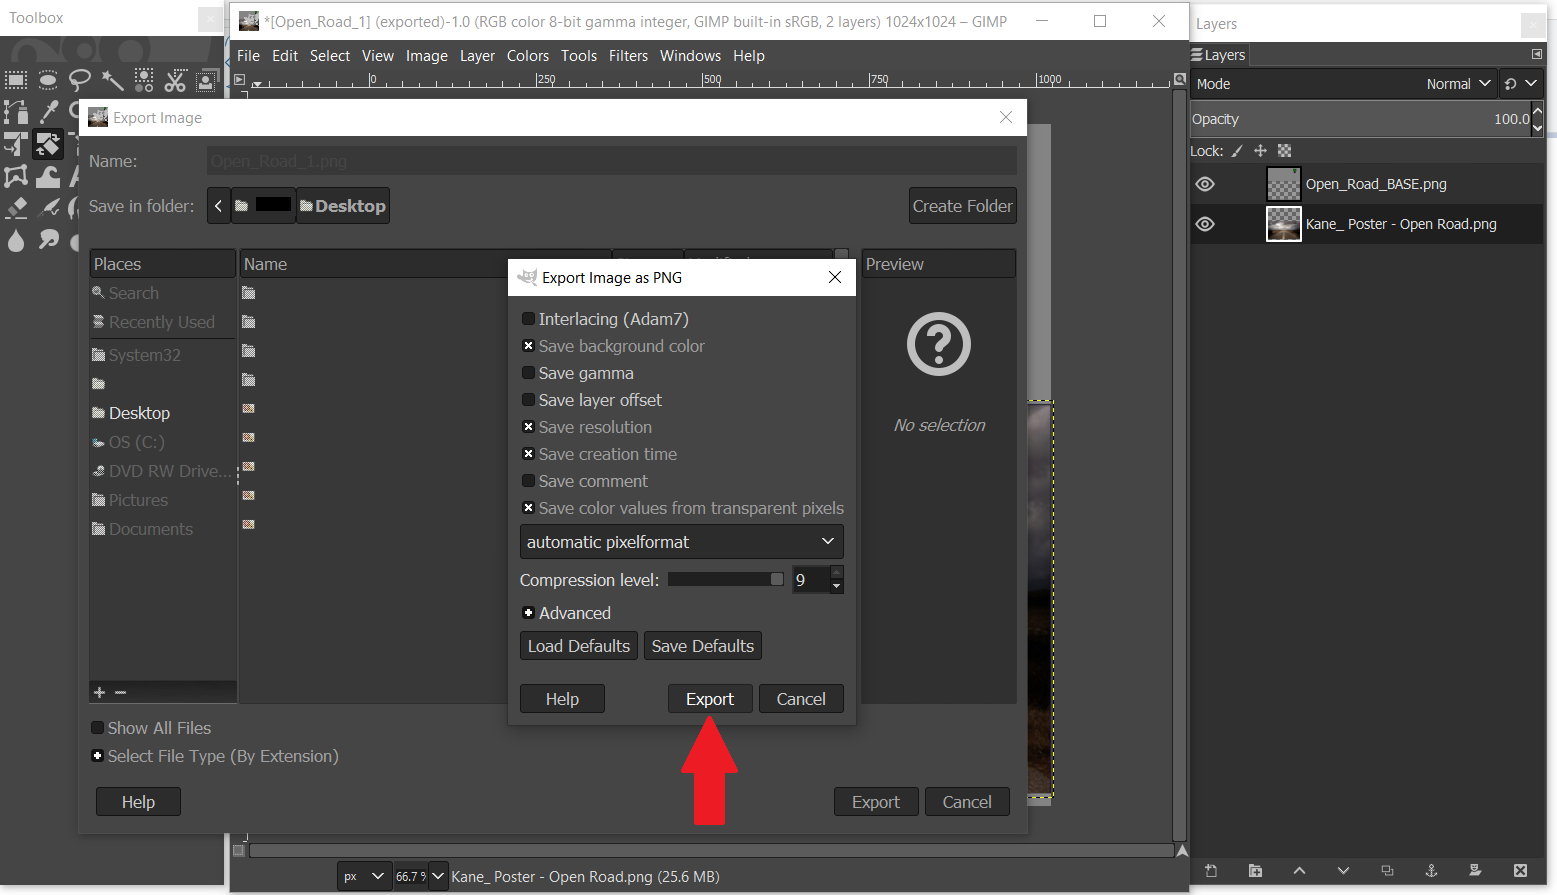Image resolution: width=1557 pixels, height=895 pixels.
Task: Open the Filters menu
Action: coord(628,56)
